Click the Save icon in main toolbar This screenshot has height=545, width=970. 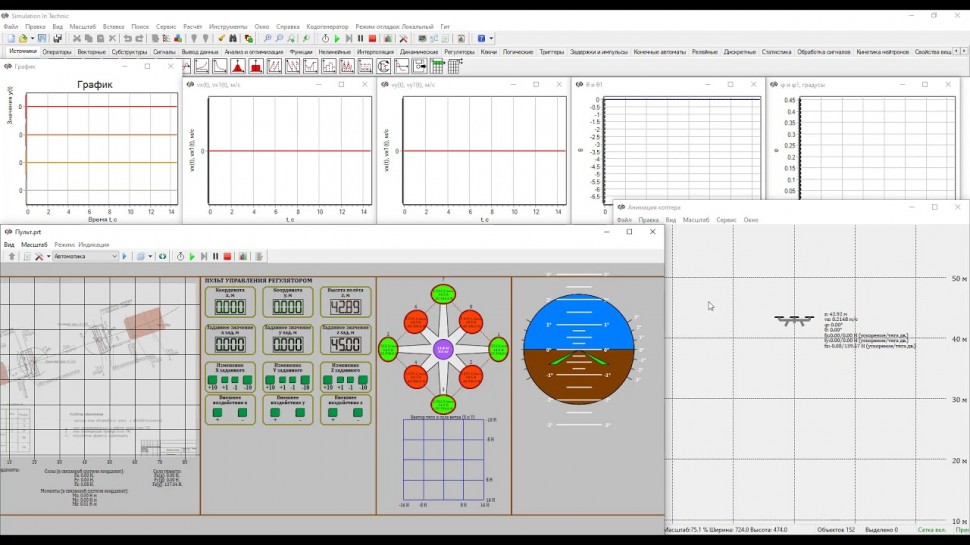[42, 39]
